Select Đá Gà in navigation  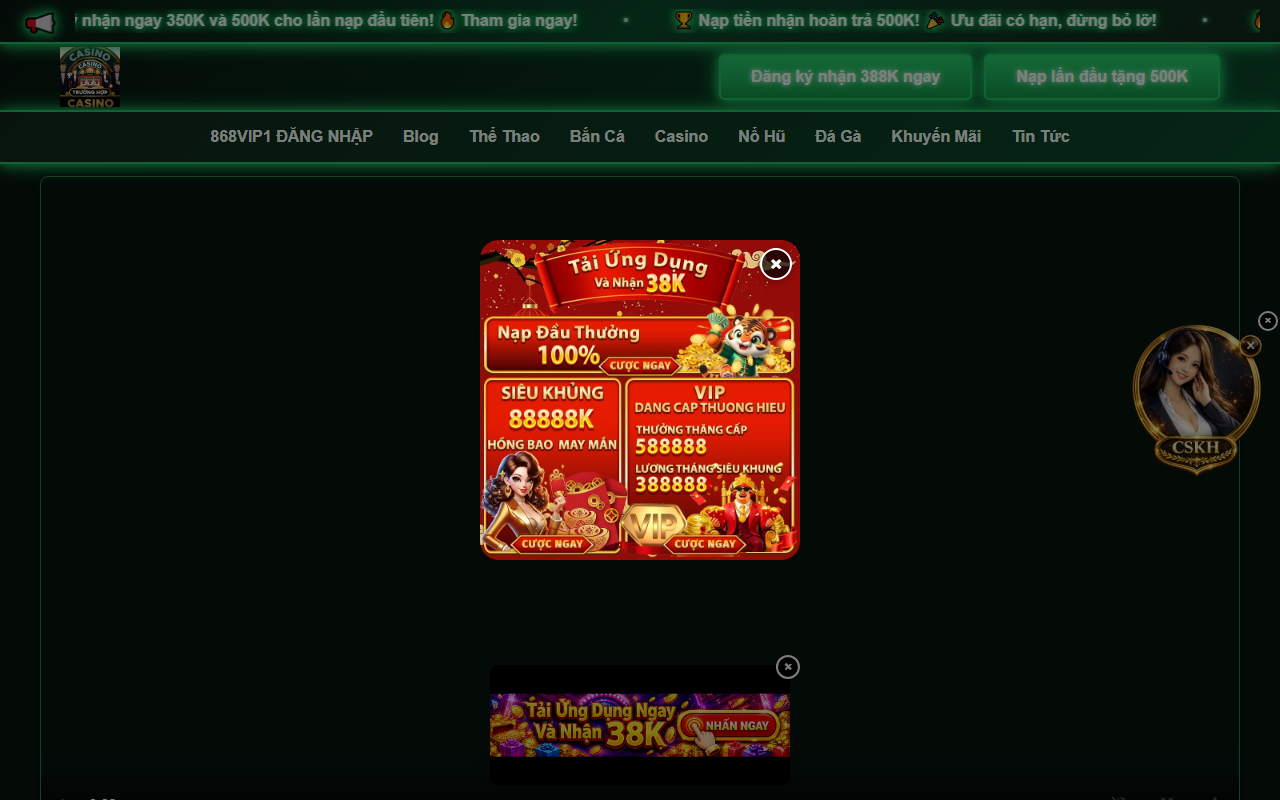[x=838, y=136]
